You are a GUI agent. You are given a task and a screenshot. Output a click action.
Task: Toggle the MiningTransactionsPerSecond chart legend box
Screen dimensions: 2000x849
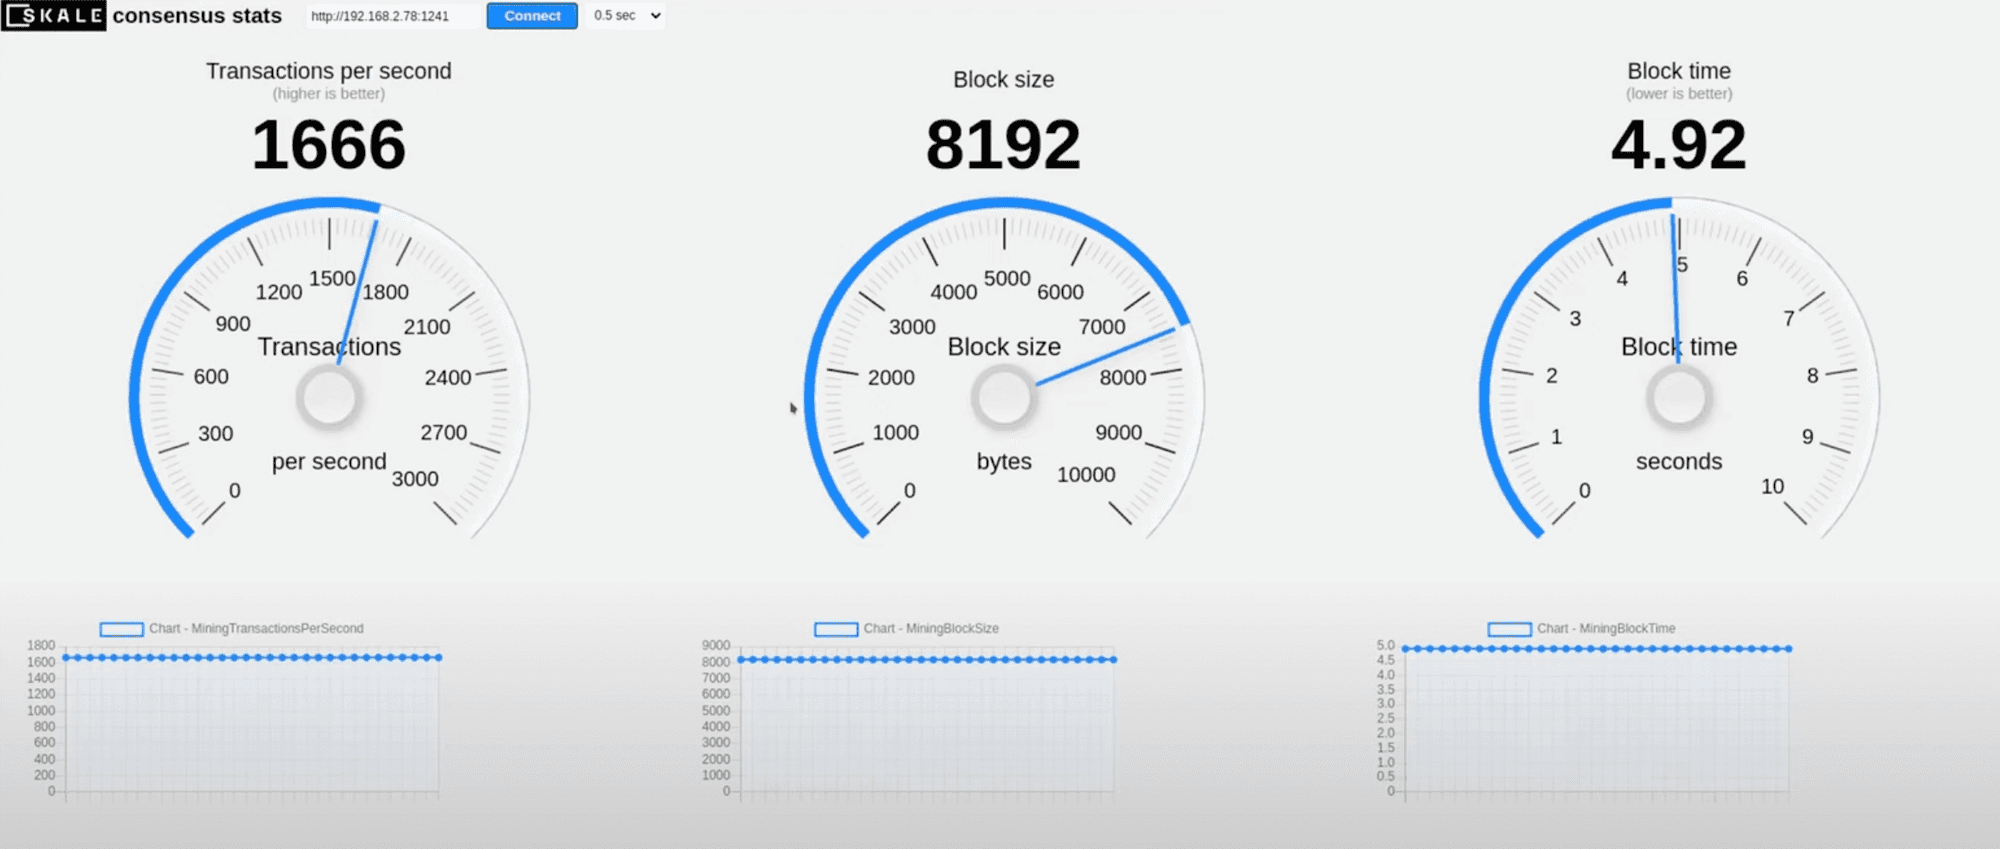[122, 629]
